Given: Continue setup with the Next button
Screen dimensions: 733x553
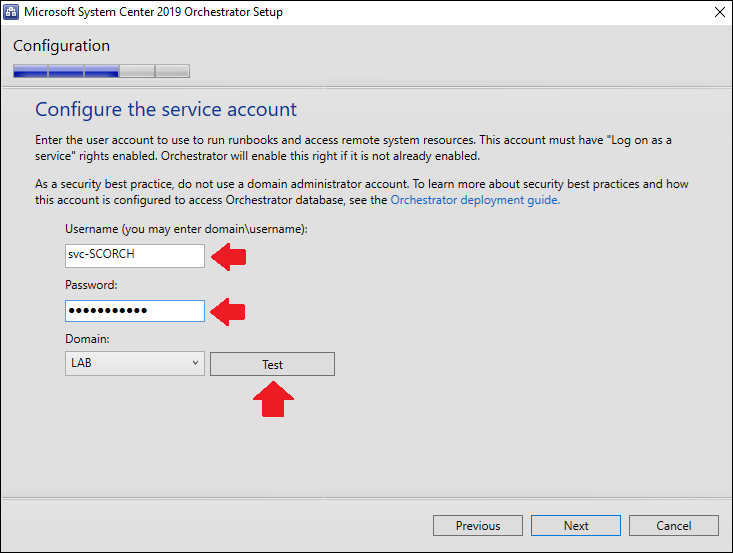Looking at the screenshot, I should 575,526.
